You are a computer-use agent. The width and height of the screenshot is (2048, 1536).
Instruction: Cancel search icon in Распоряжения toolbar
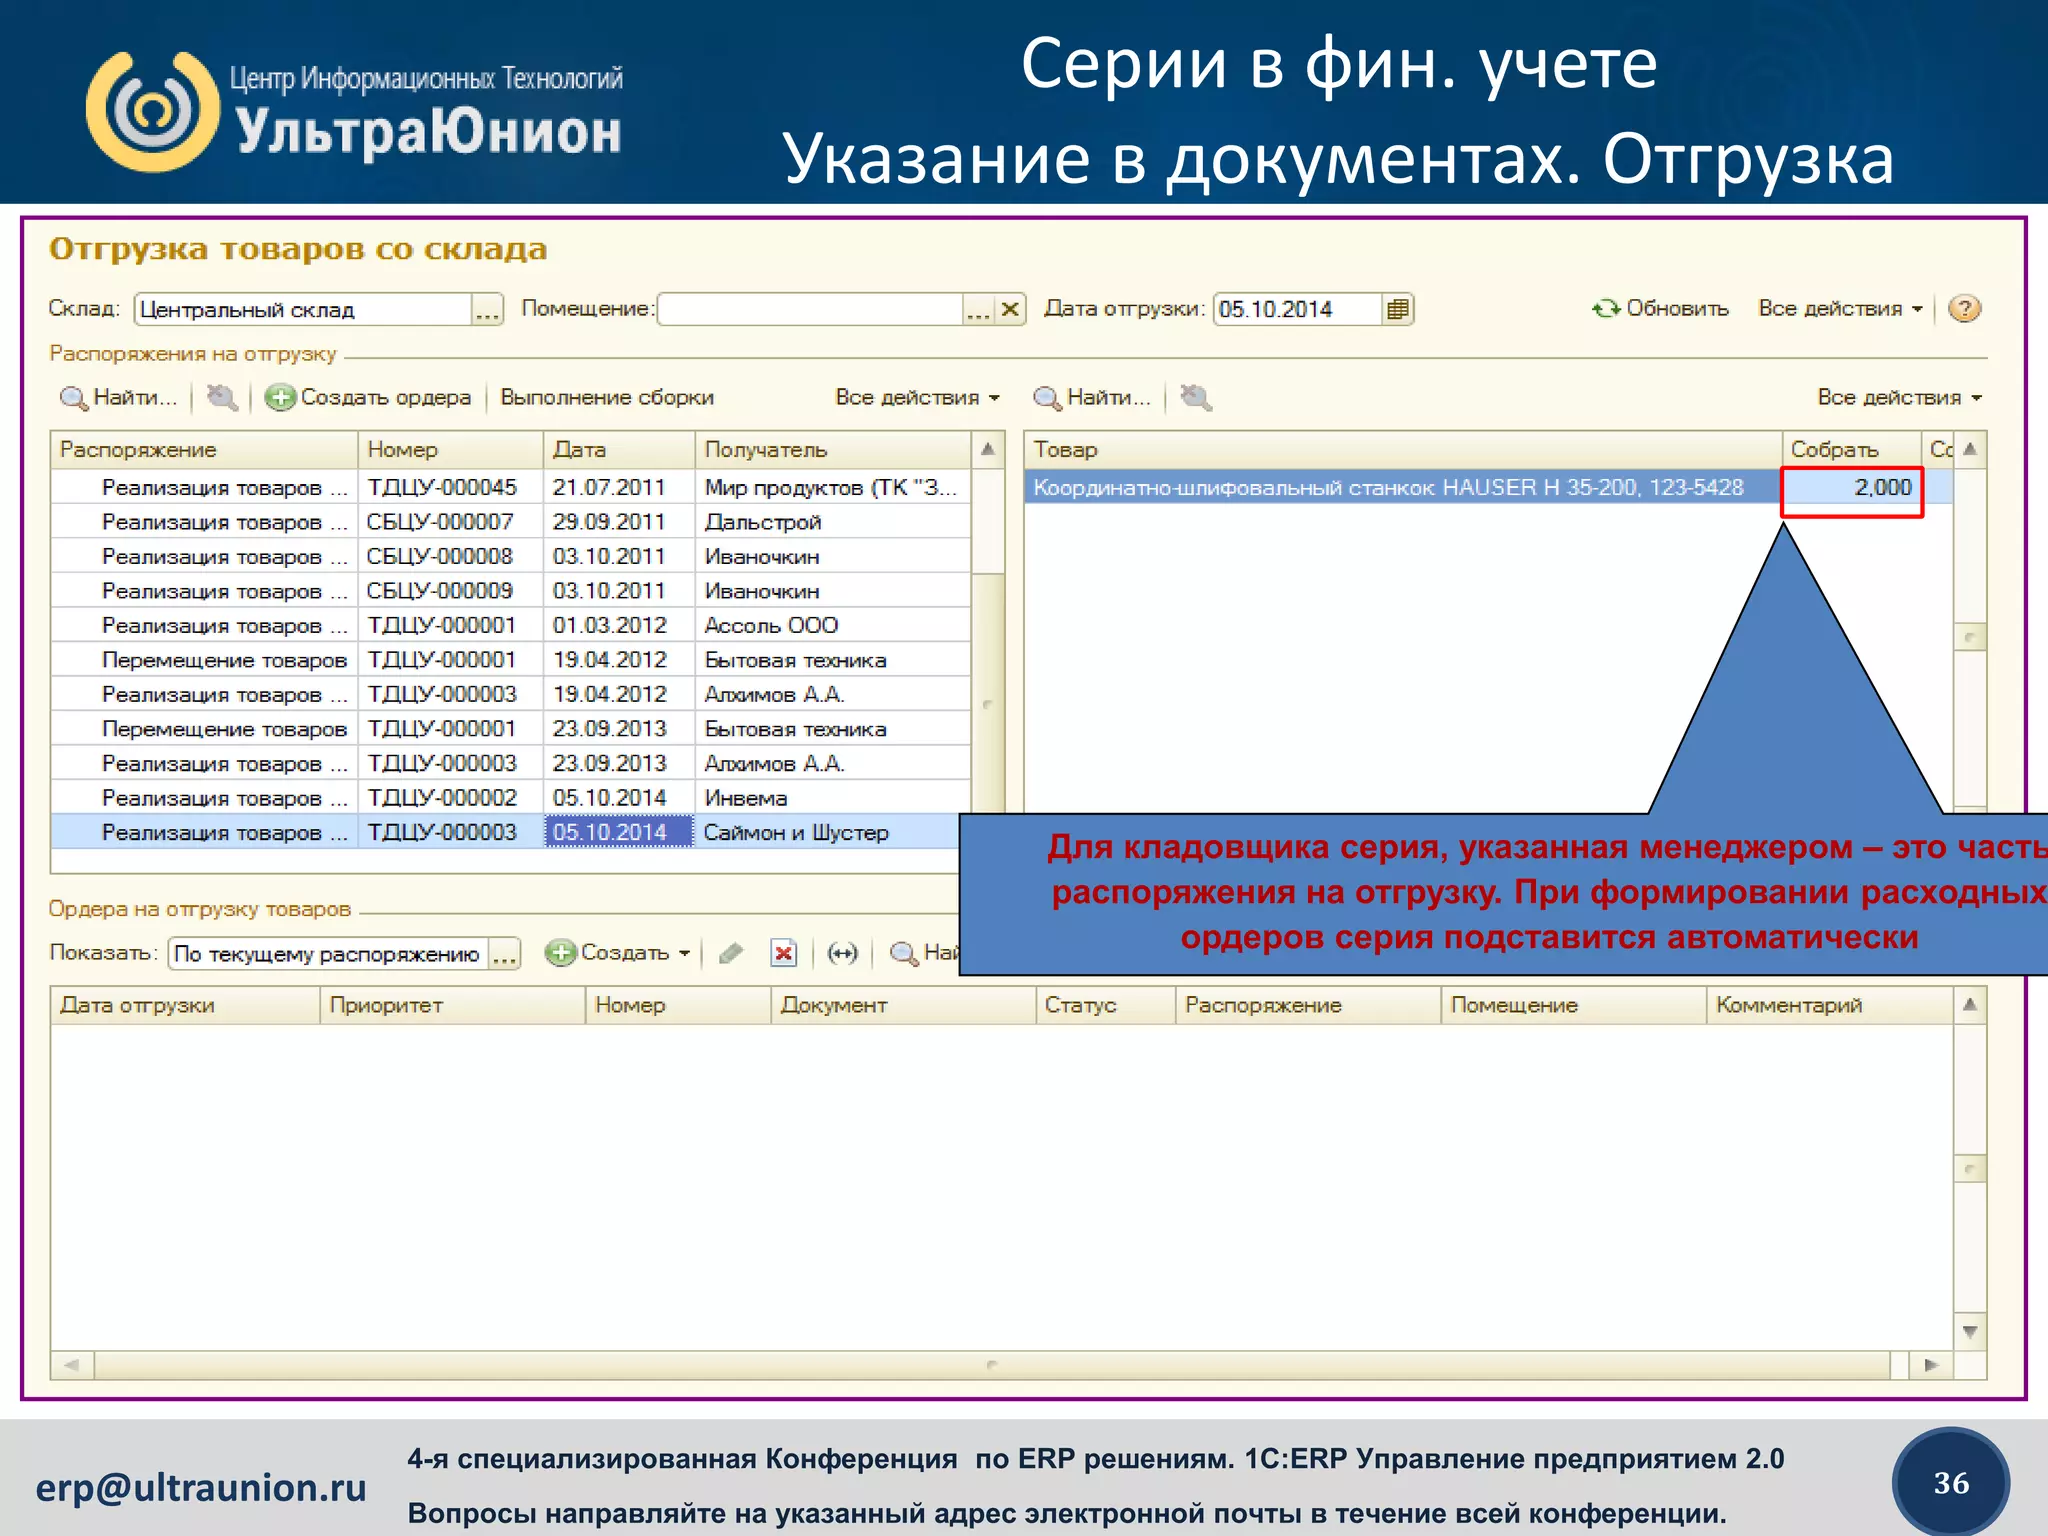[x=221, y=398]
